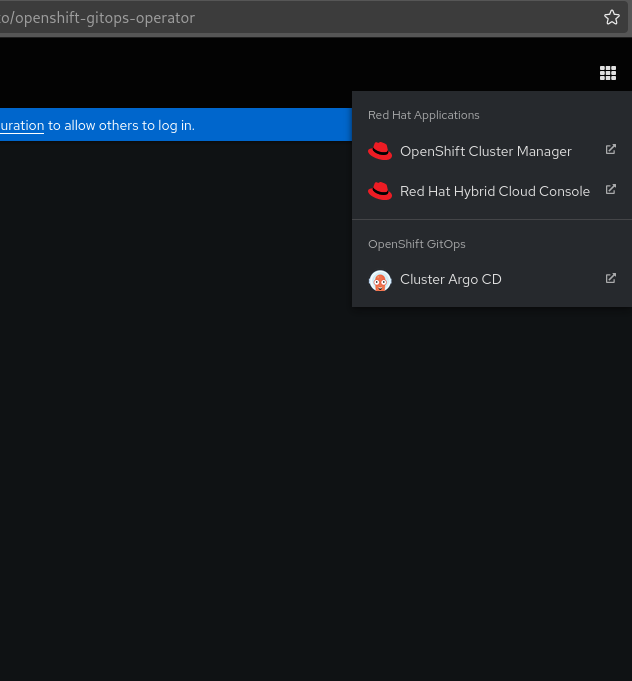This screenshot has height=681, width=632.
Task: Click external link icon for OpenShift Cluster Manager
Action: [x=611, y=149]
